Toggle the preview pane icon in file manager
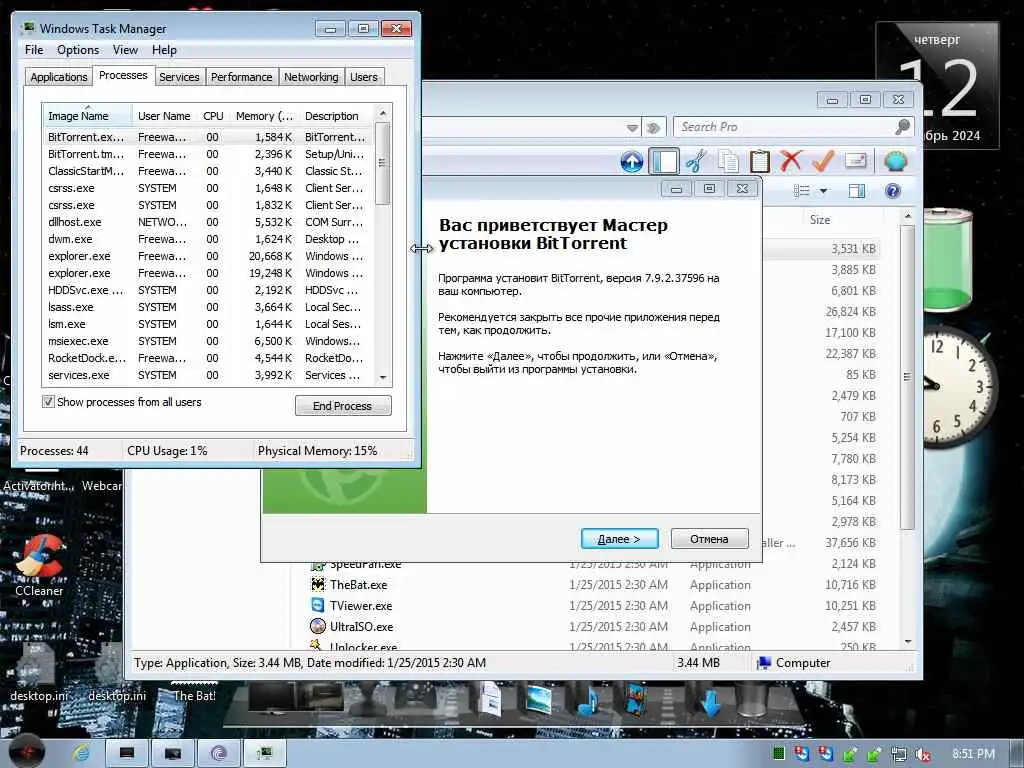Viewport: 1024px width, 768px height. 857,191
